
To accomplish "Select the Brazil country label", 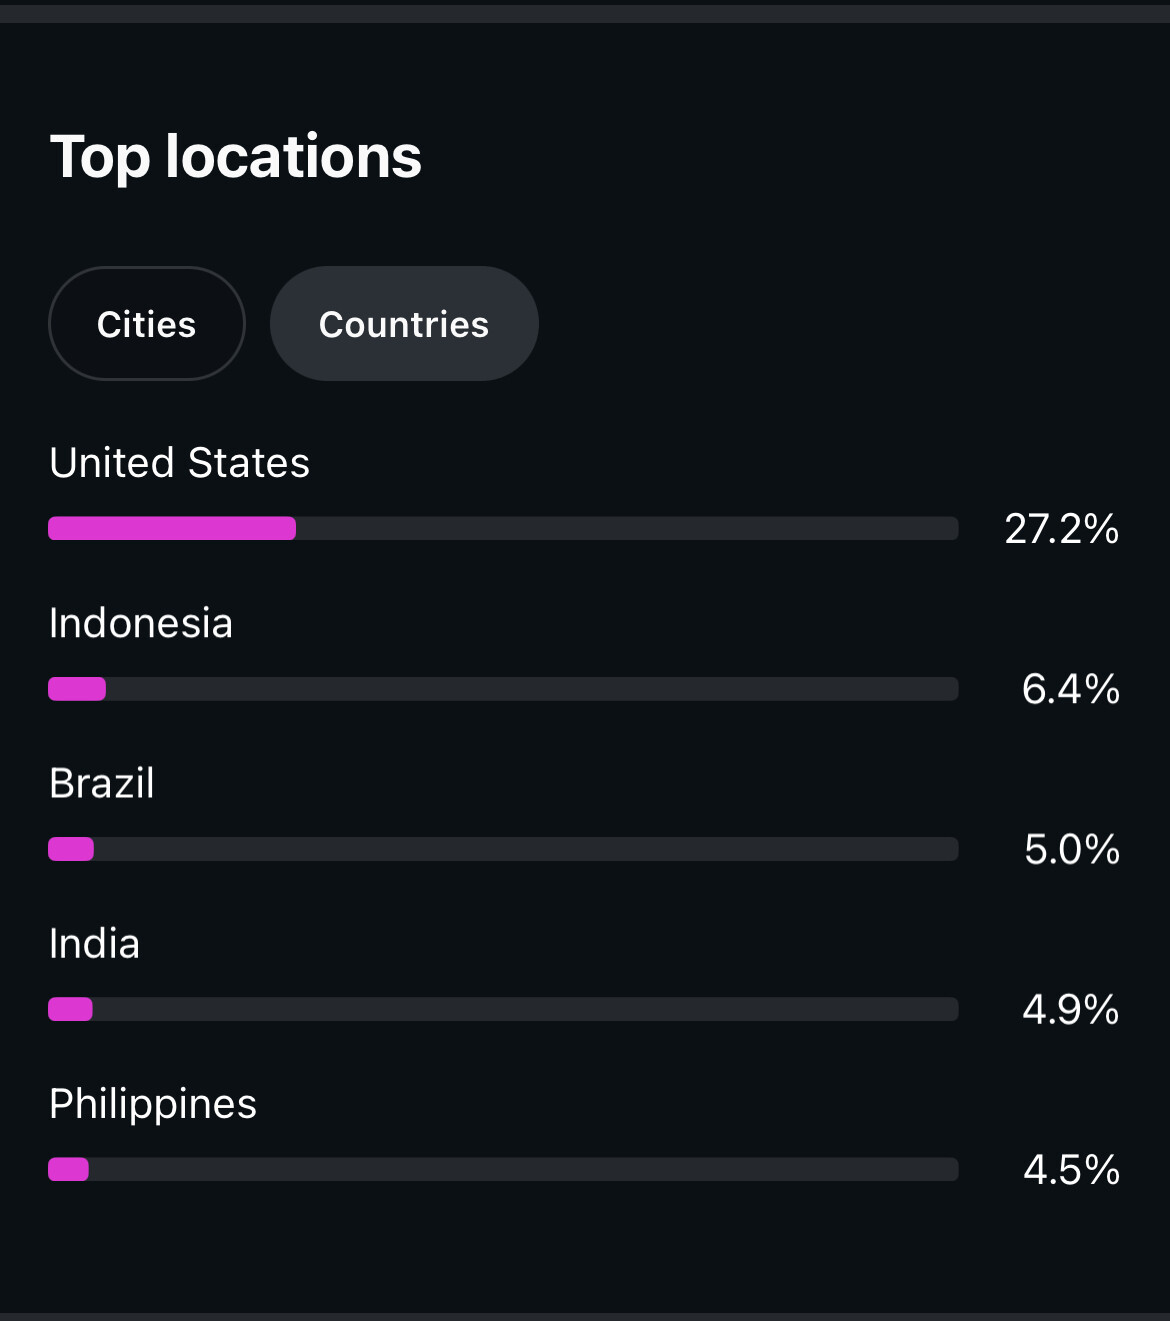I will pyautogui.click(x=102, y=783).
